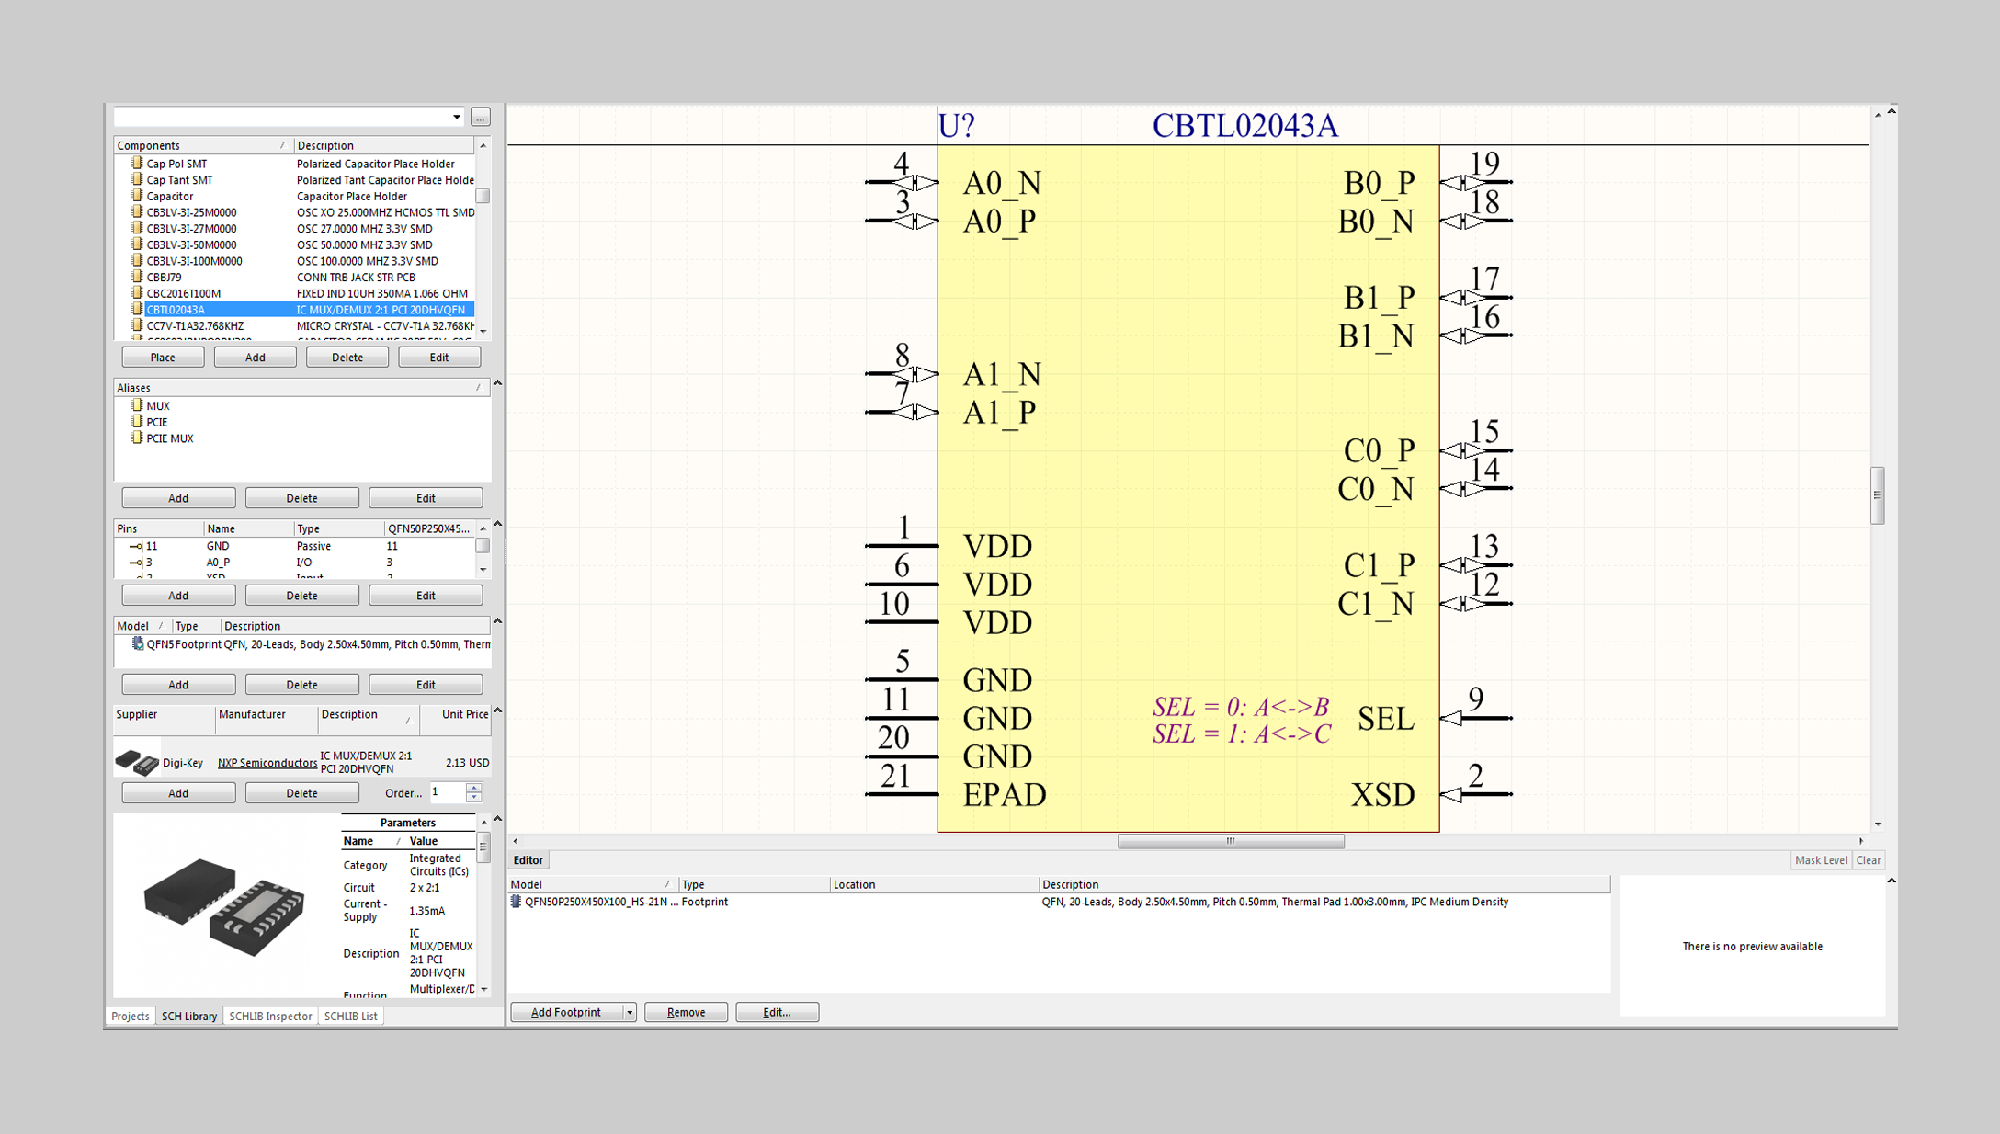
Task: Select Cap Tant SMT component icon
Action: tap(137, 180)
